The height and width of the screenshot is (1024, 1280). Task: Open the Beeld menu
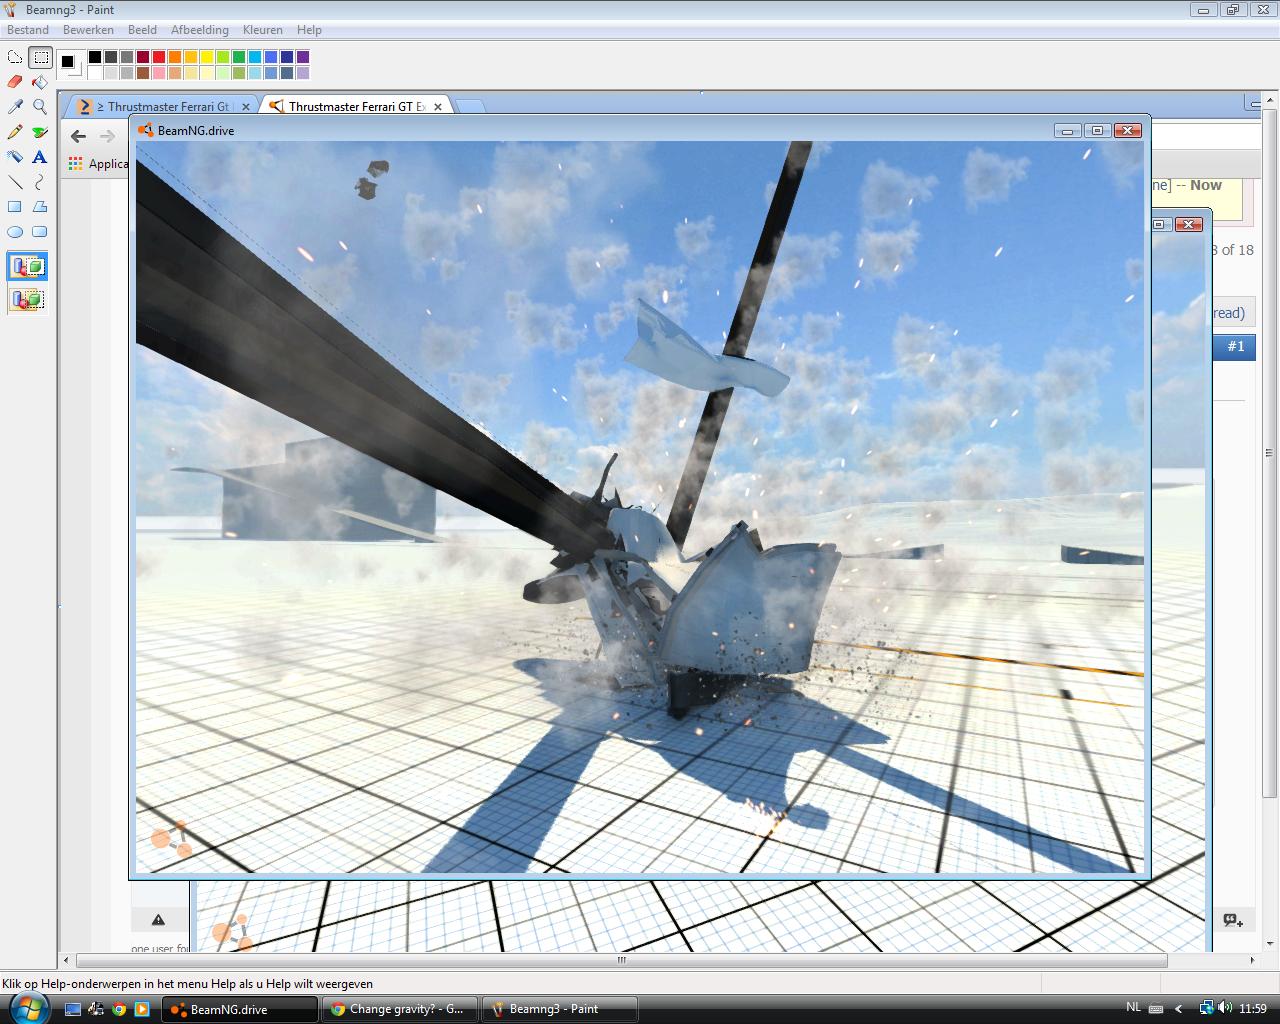click(x=142, y=30)
